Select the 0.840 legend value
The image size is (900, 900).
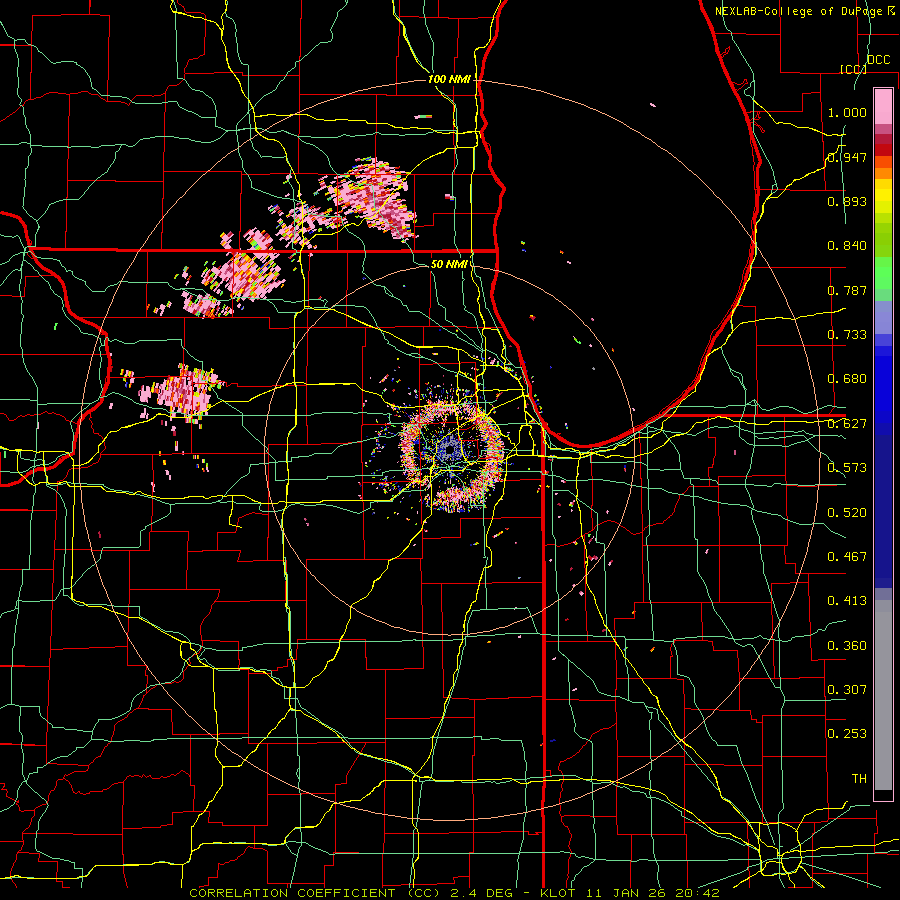point(847,246)
